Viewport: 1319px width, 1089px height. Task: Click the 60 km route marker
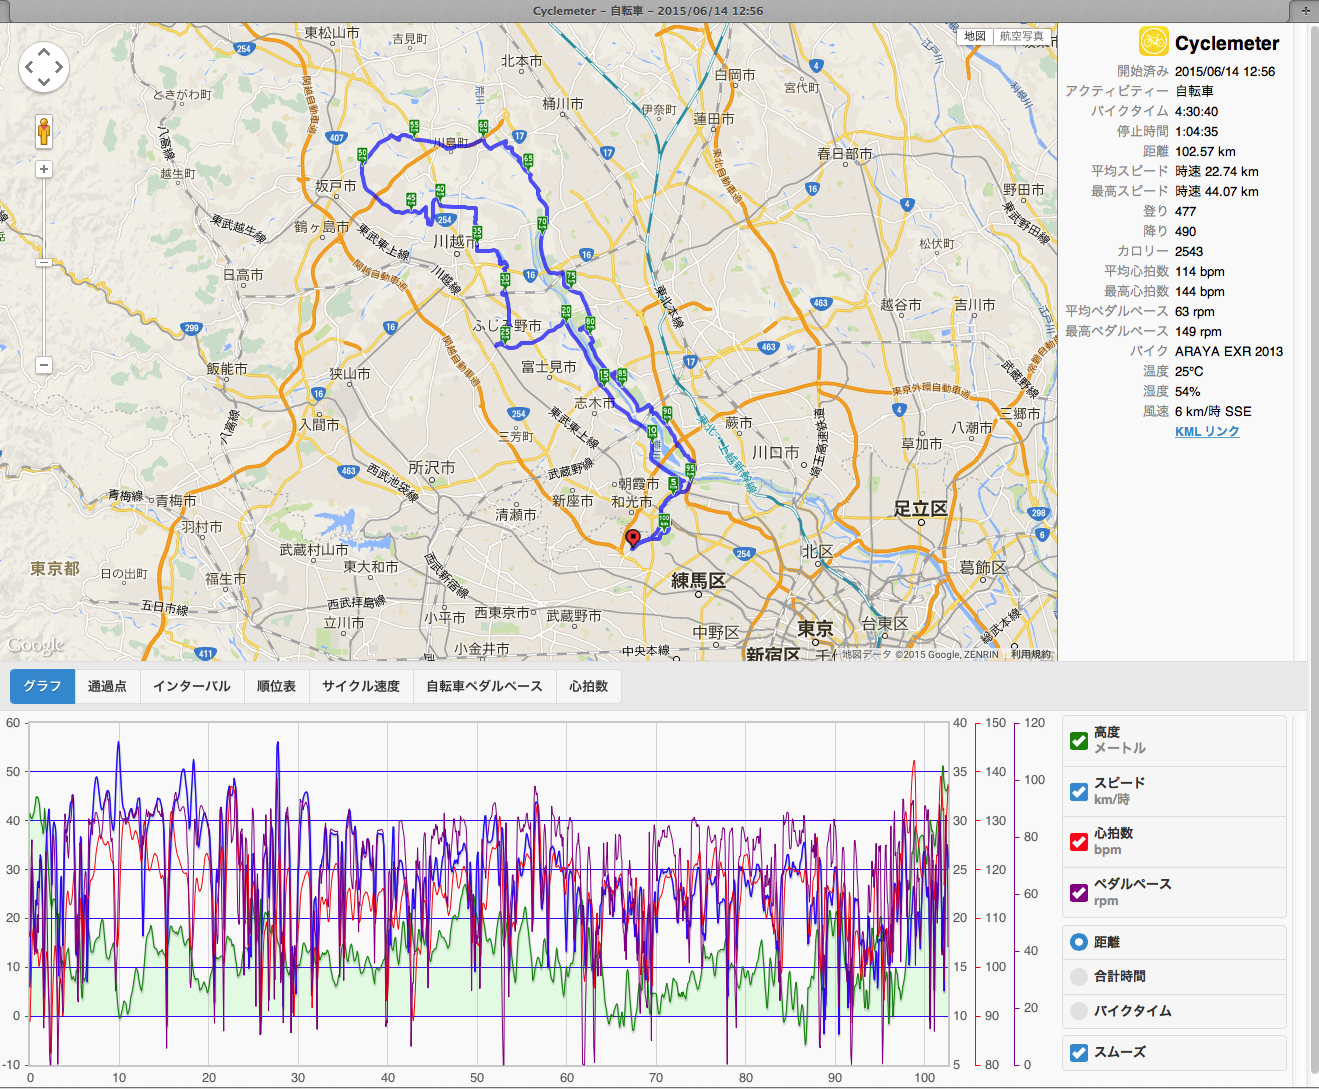point(483,127)
